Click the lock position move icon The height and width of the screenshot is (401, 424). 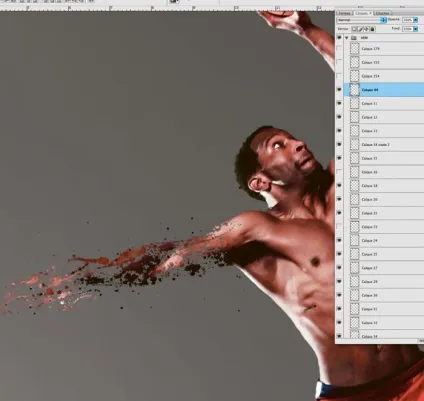tap(366, 29)
